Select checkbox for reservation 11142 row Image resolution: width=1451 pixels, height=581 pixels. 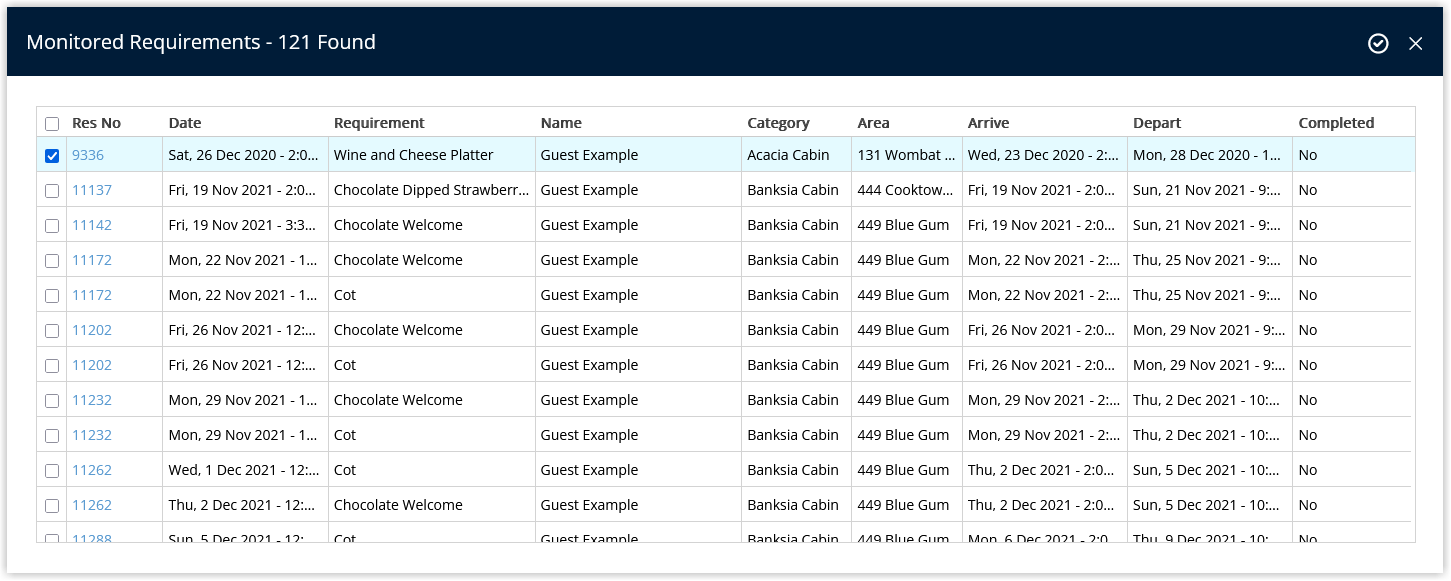(x=52, y=226)
